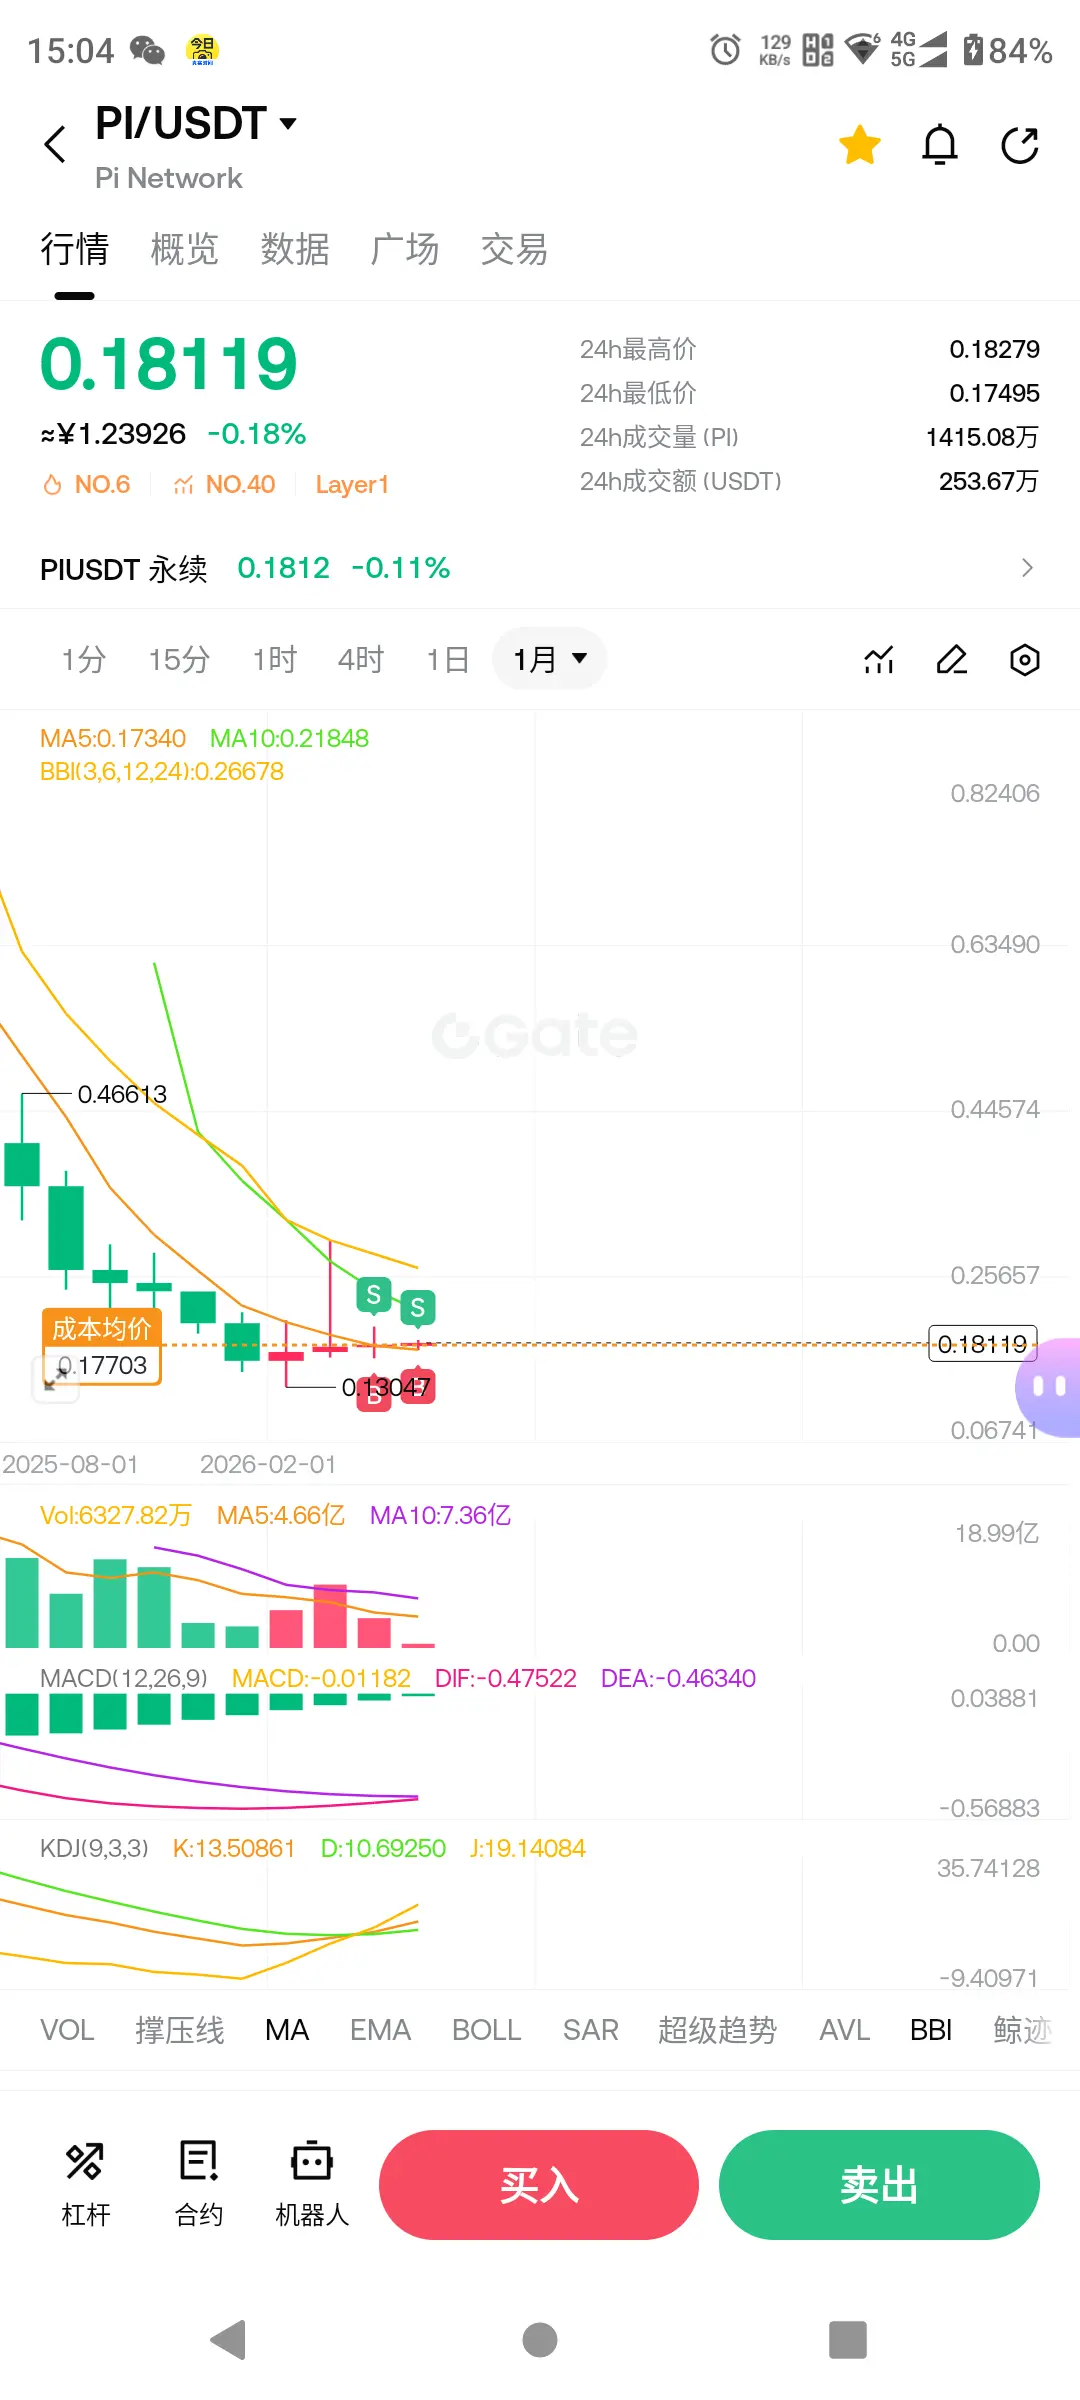Open NO.6 hot ranking tag
Screen dimensions: 1080x2400
(87, 484)
